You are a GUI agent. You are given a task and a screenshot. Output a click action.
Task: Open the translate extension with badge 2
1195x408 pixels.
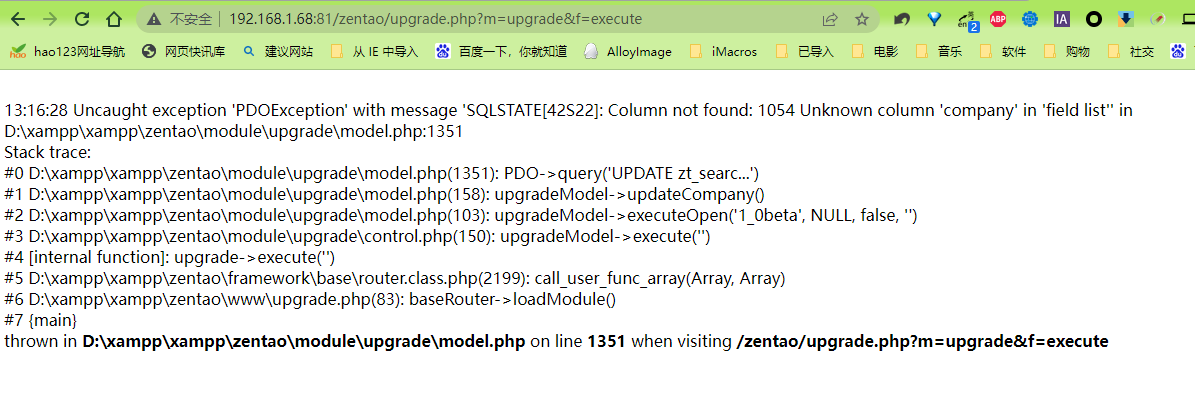point(967,19)
